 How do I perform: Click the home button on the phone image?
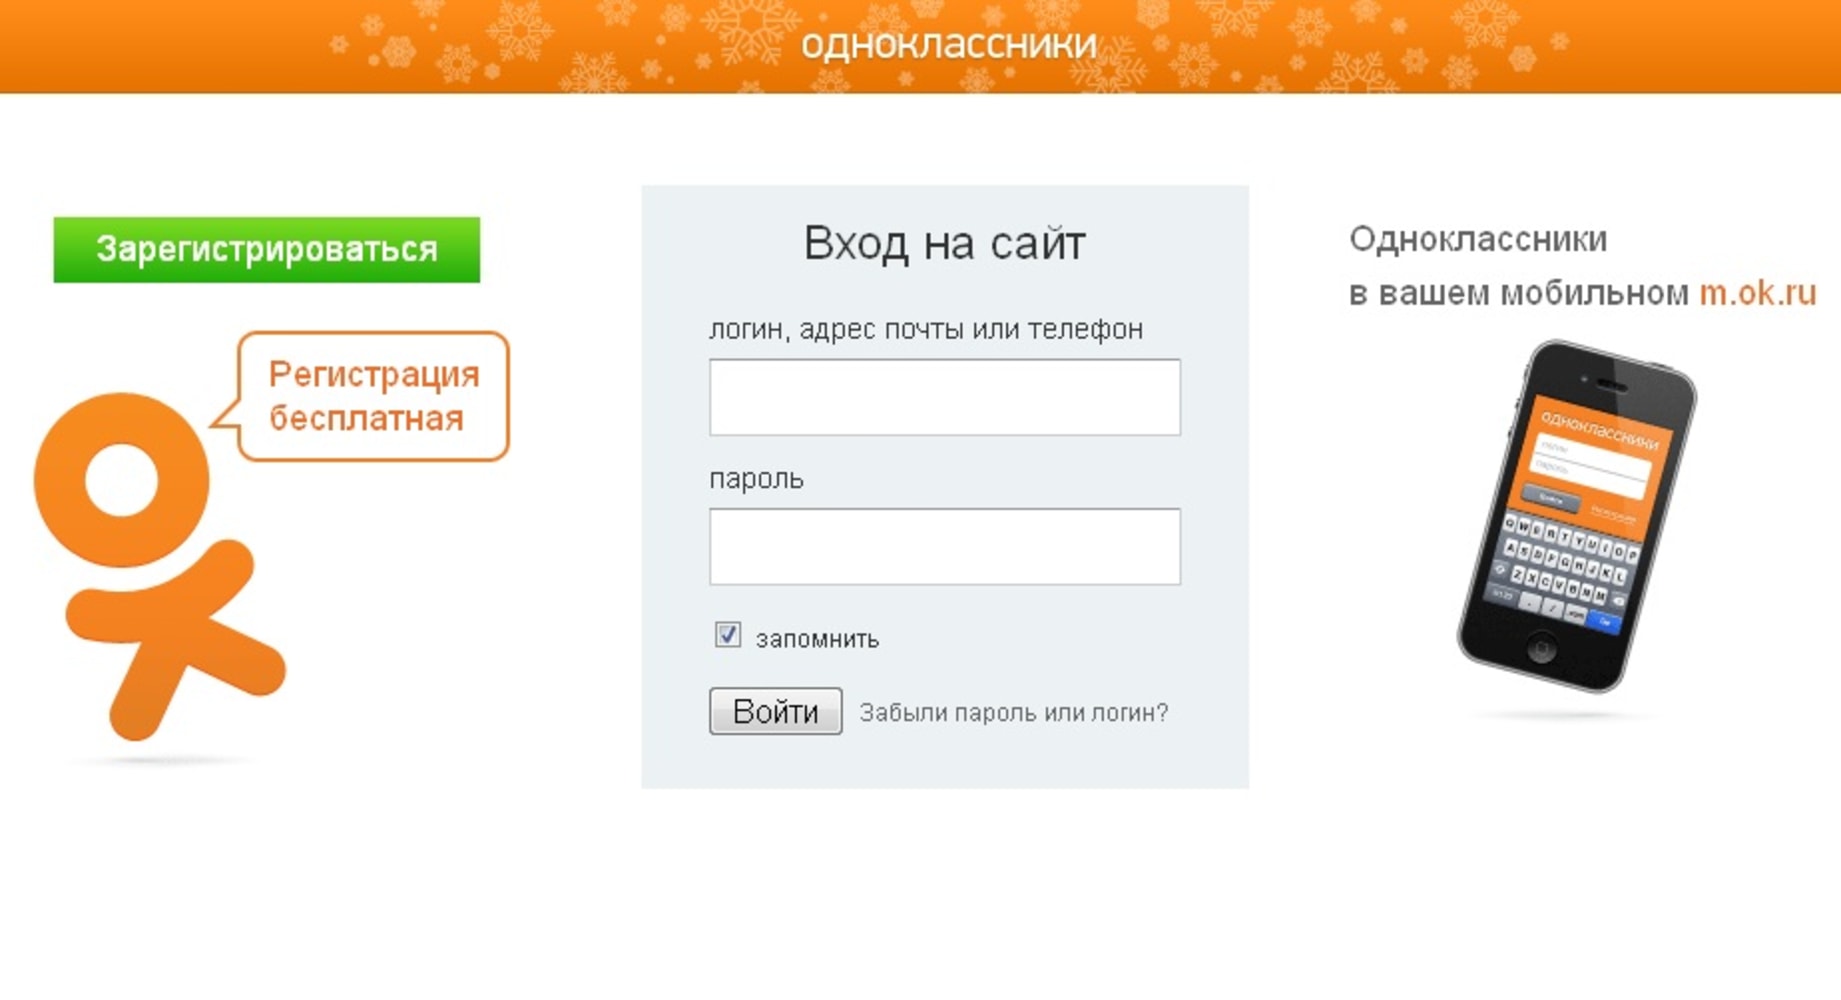click(1541, 648)
